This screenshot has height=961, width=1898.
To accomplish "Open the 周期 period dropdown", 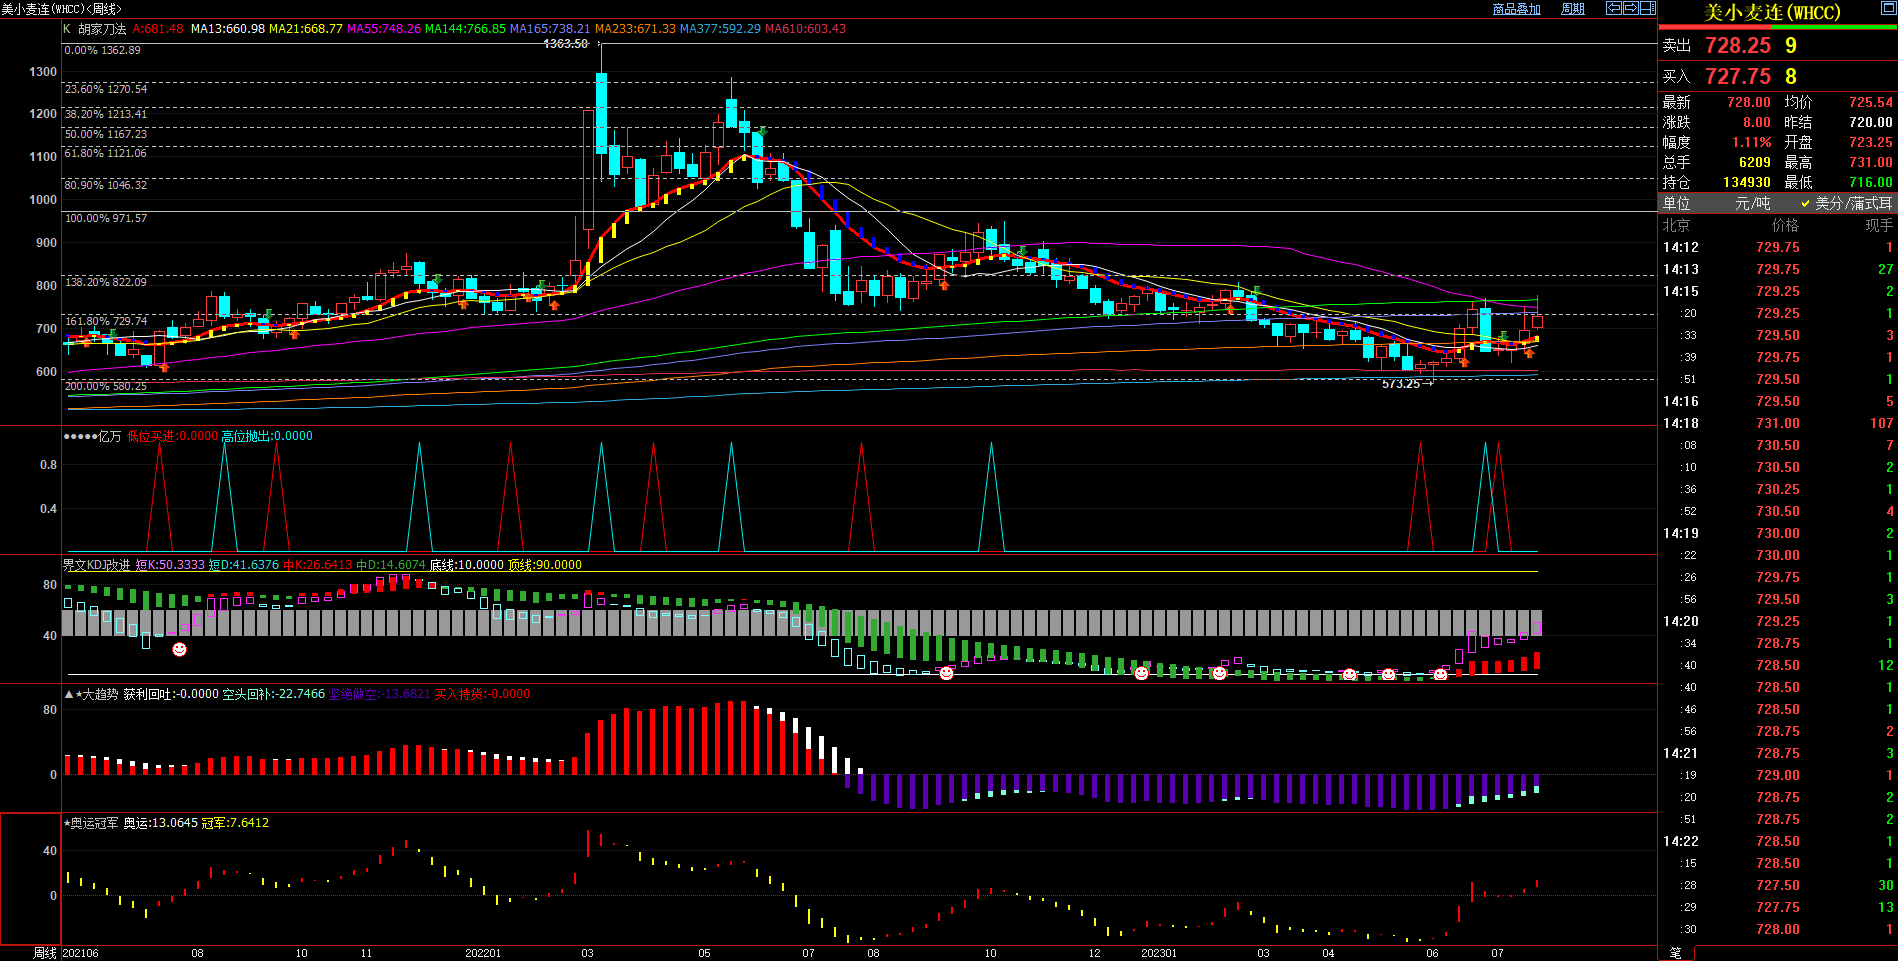I will tap(1573, 9).
